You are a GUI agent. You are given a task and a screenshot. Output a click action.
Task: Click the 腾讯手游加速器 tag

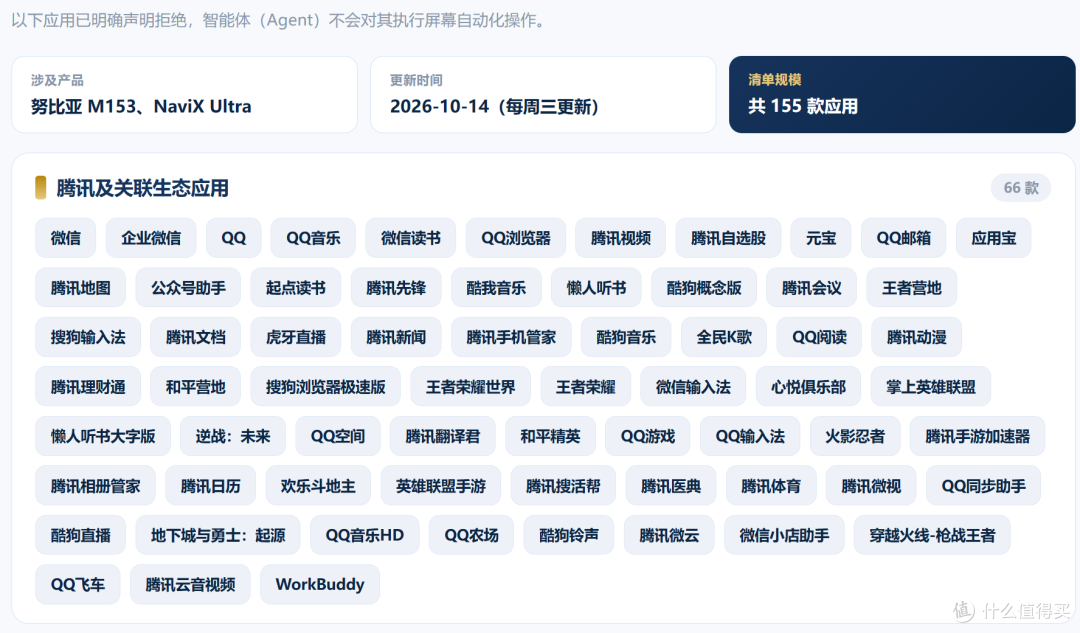coord(977,437)
